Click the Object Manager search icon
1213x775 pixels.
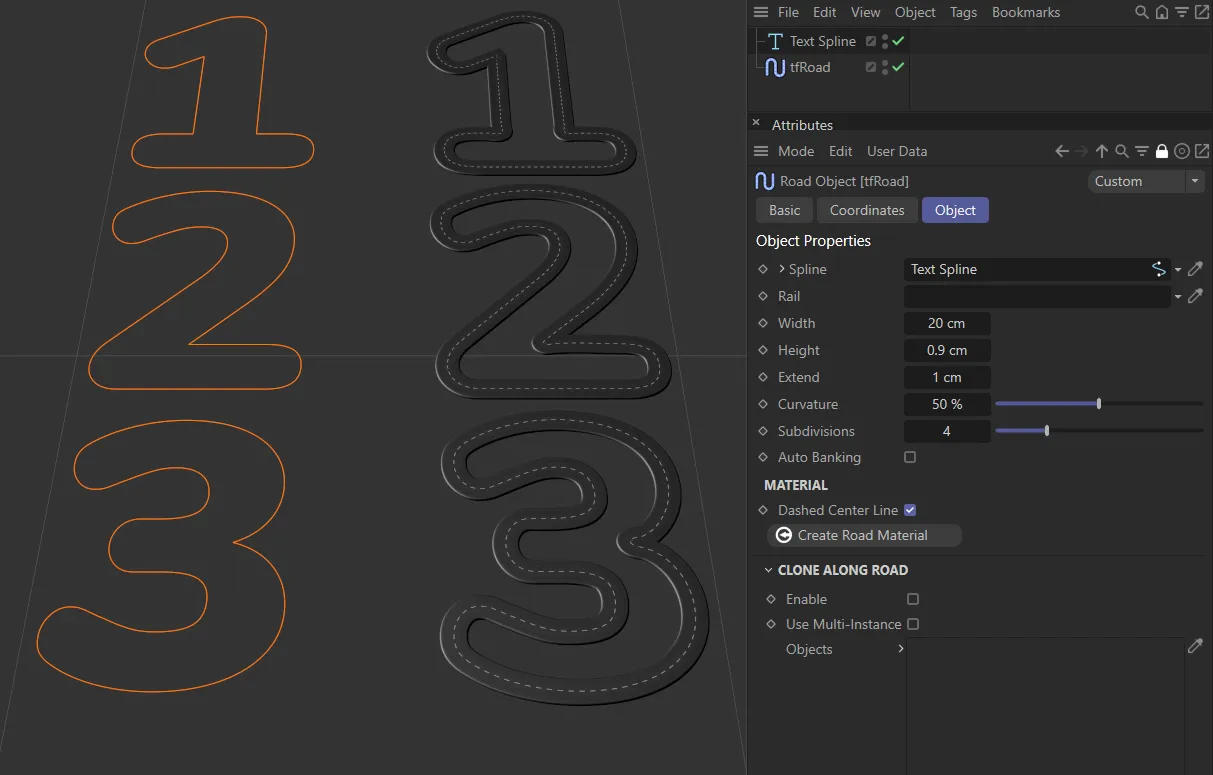coord(1142,12)
